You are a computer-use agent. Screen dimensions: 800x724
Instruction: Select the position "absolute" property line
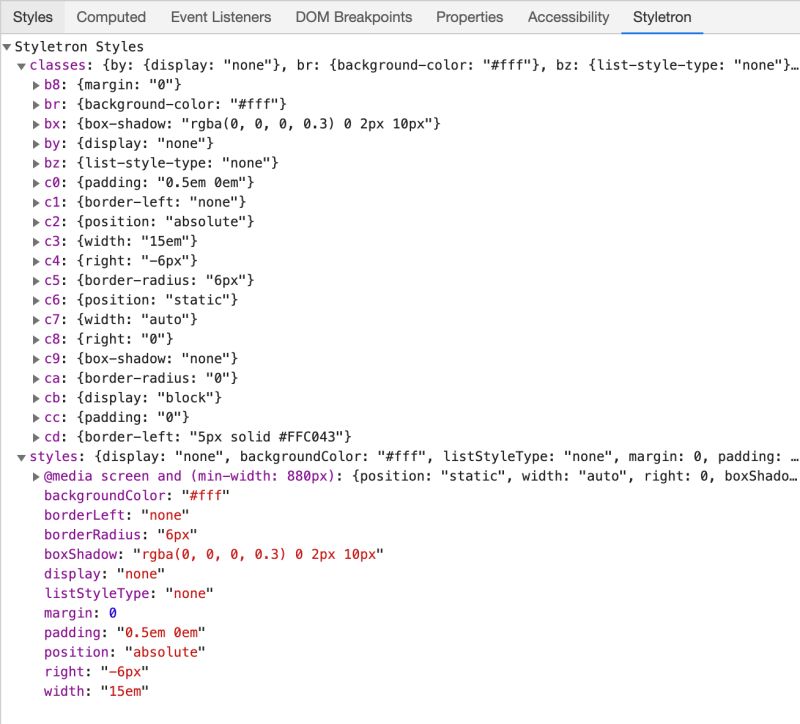point(124,652)
